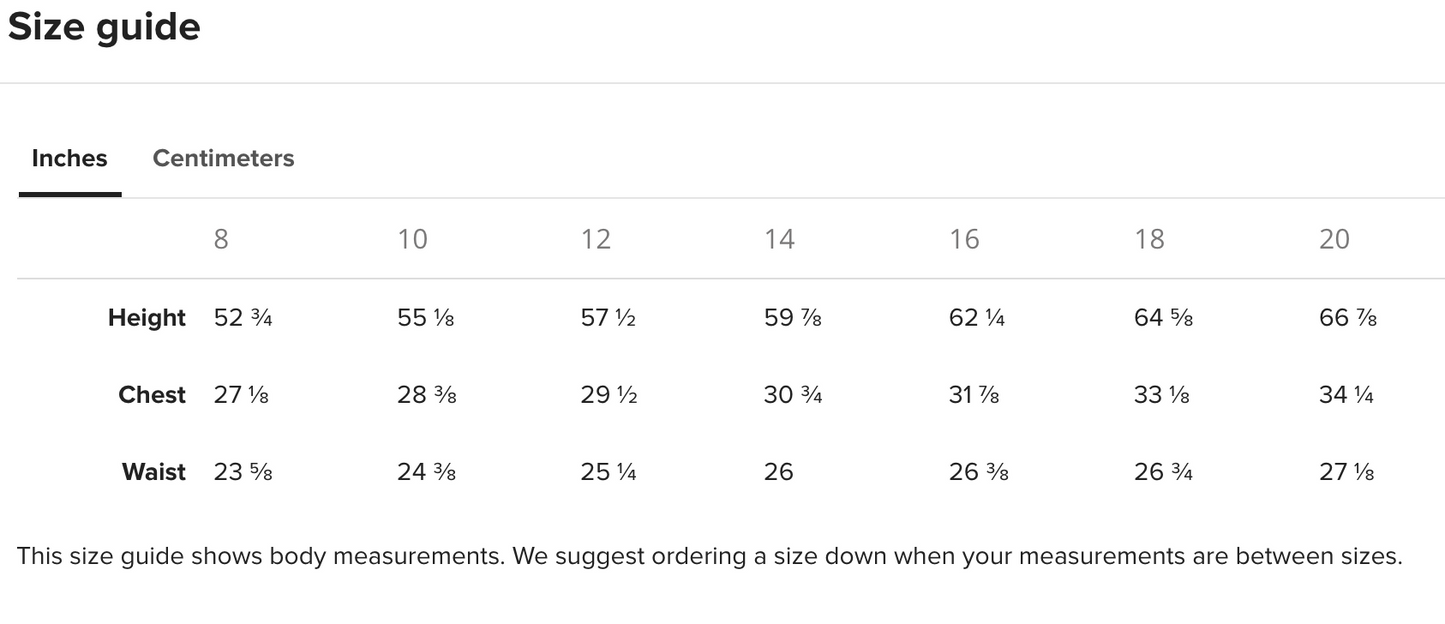1445x624 pixels.
Task: Click the size 18 column header
Action: 1149,239
